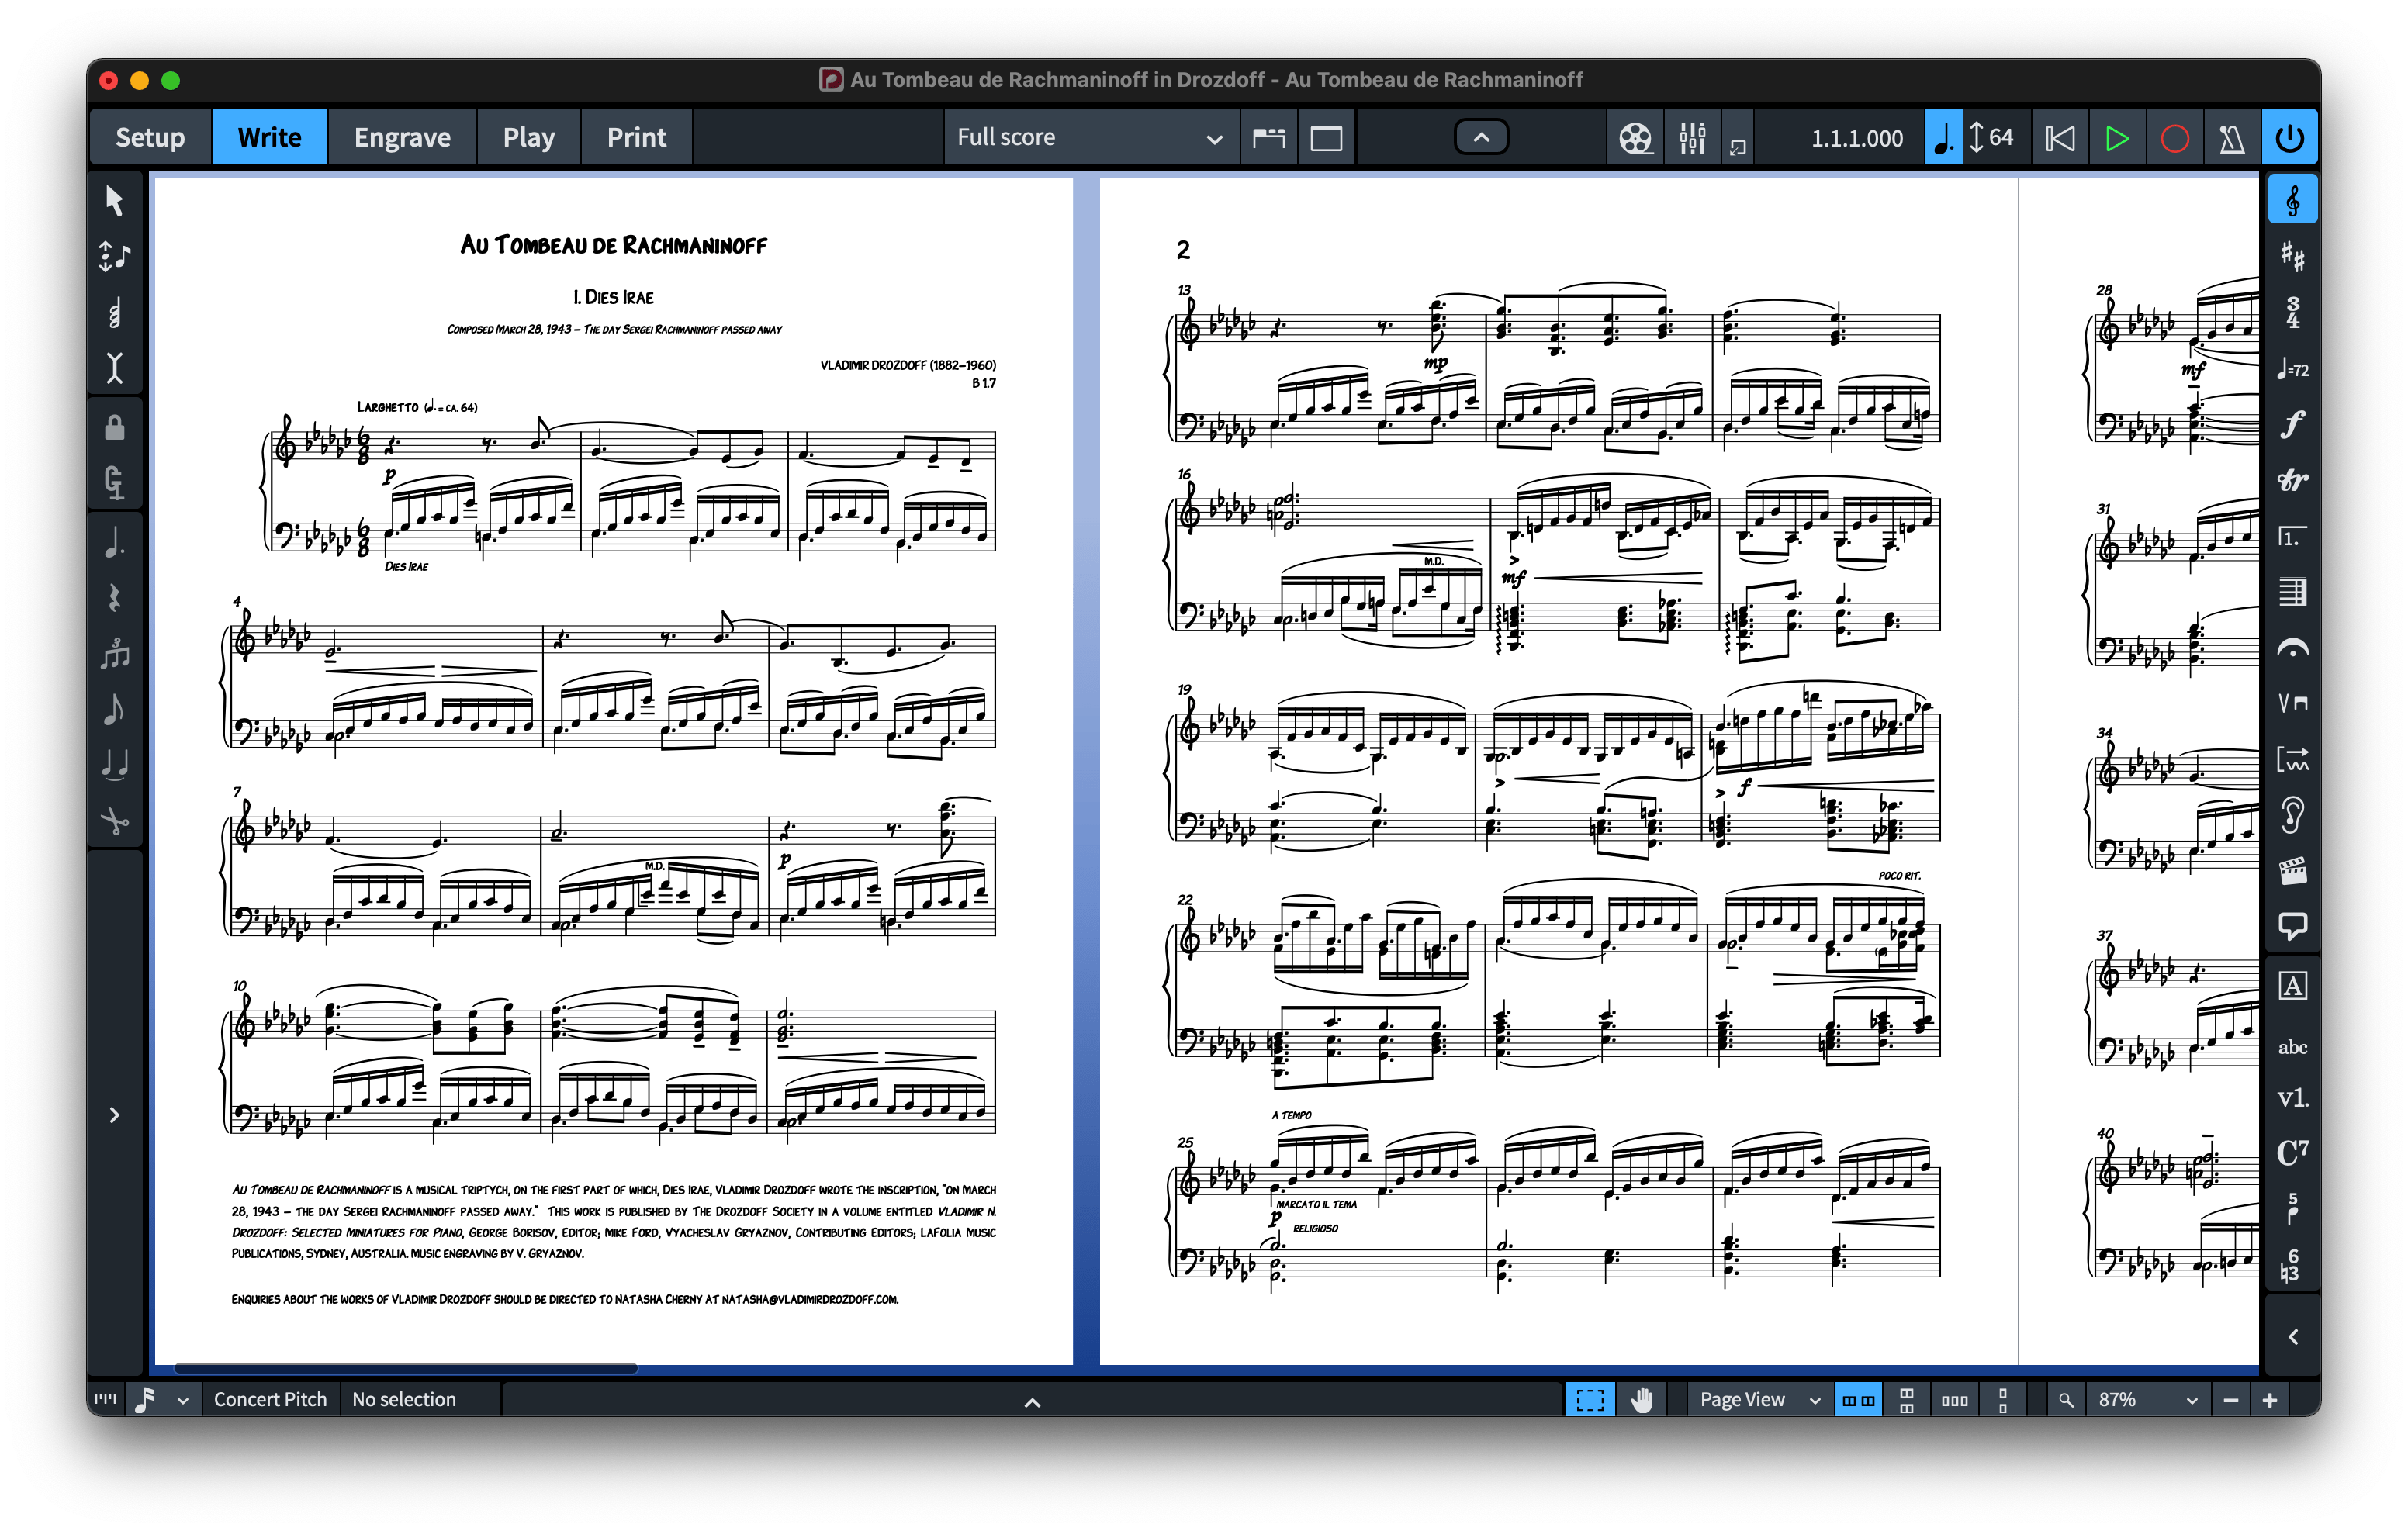Start playback with green play button
The image size is (2408, 1531).
(2116, 138)
